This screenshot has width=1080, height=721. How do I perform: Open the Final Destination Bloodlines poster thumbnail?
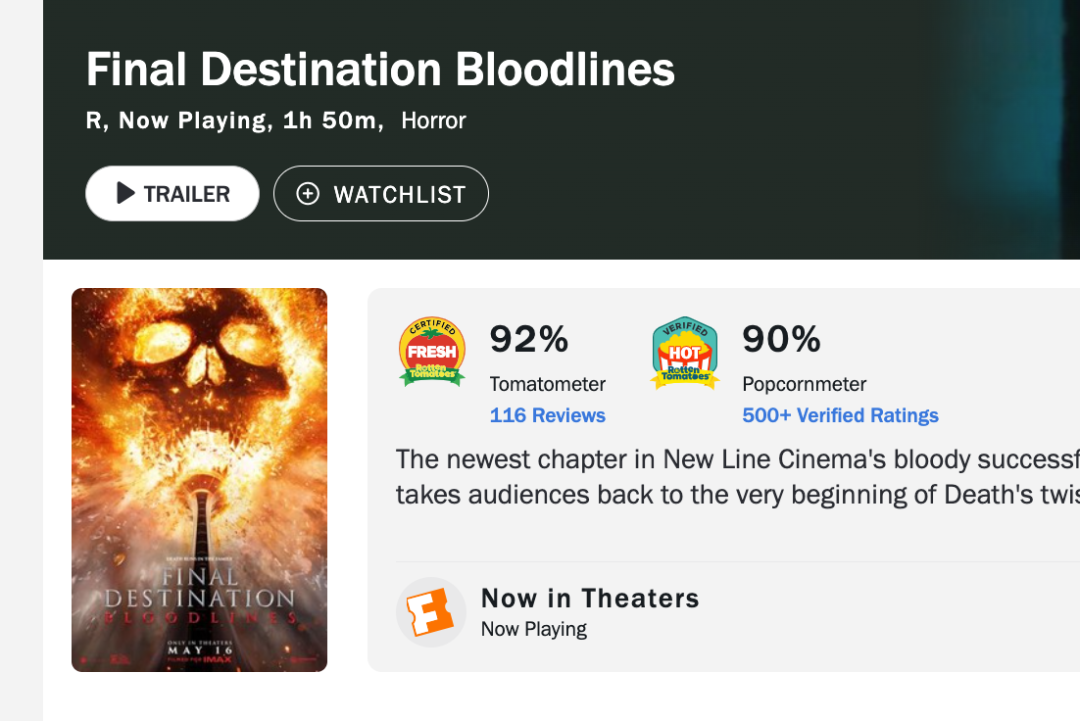pos(199,480)
